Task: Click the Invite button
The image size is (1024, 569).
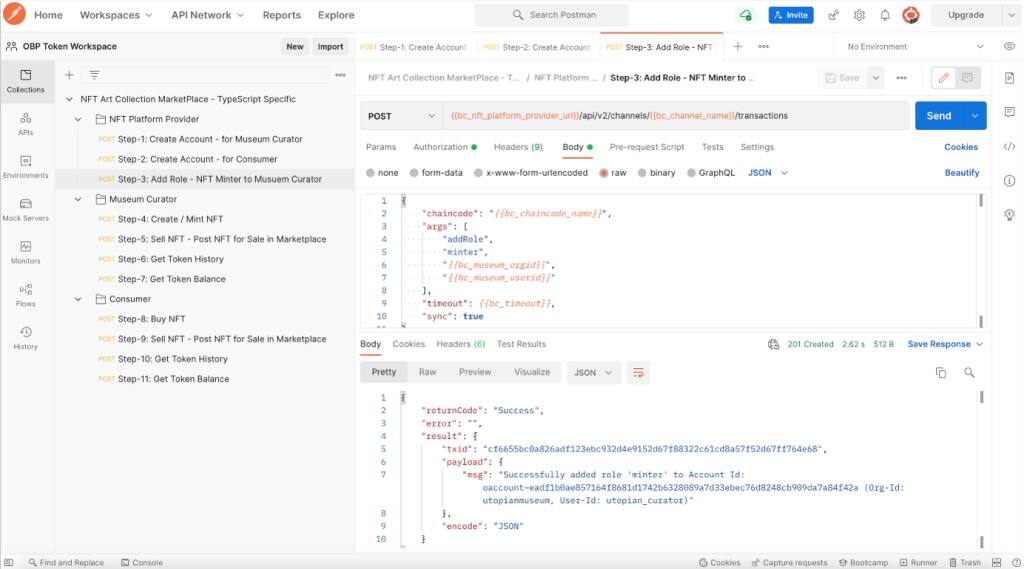Action: [791, 14]
